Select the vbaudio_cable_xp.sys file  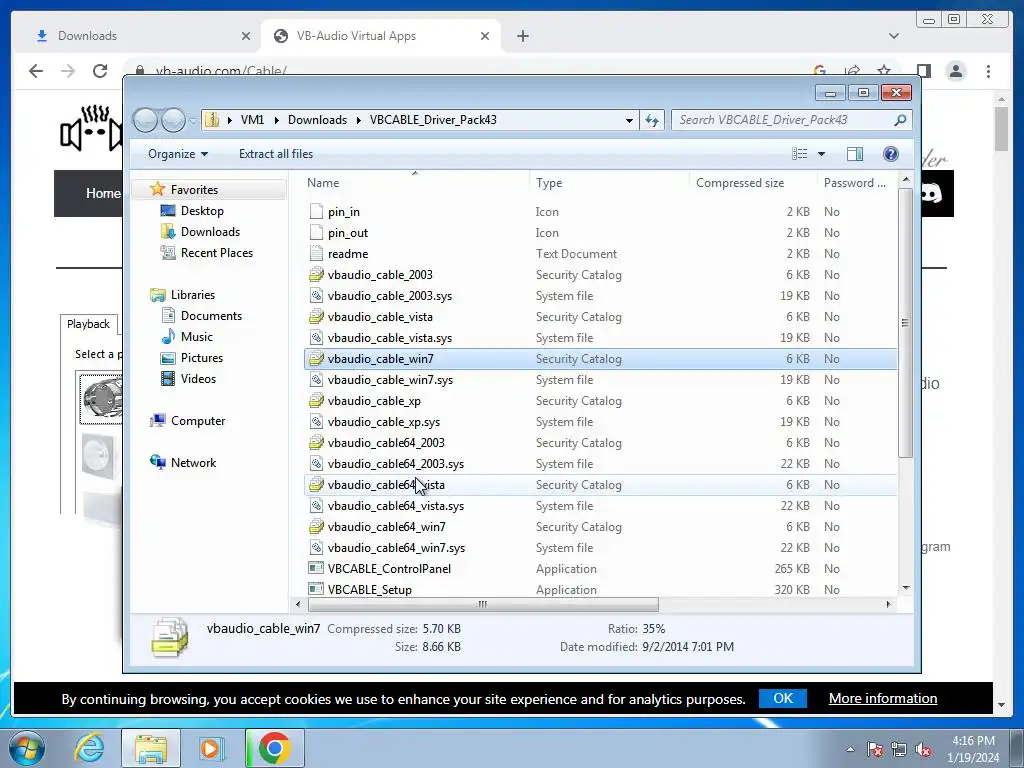click(x=600, y=422)
